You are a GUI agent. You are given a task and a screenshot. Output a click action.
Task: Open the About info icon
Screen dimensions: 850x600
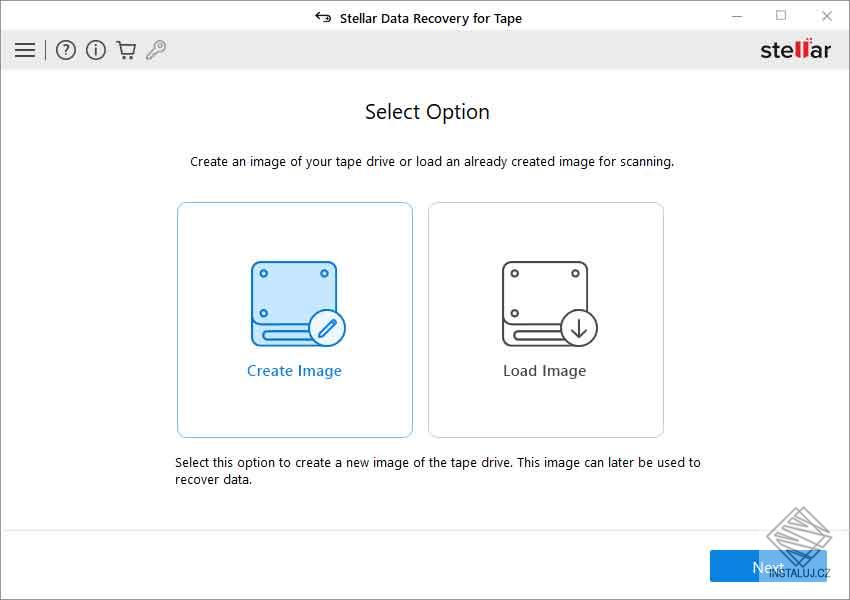click(x=96, y=49)
